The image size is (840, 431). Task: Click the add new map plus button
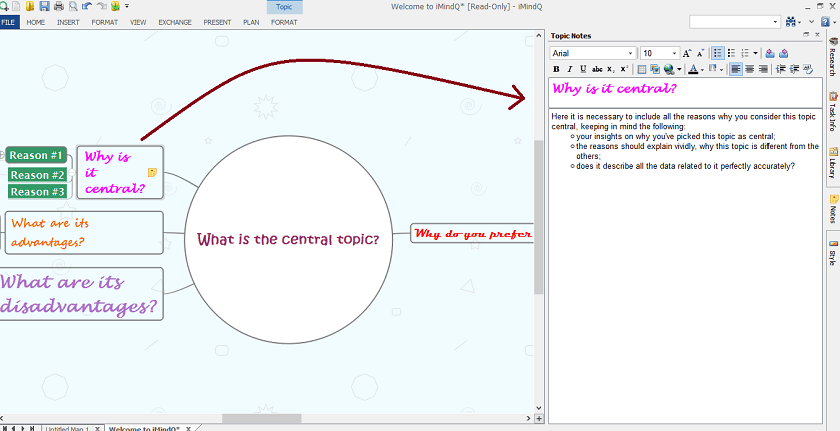(539, 419)
